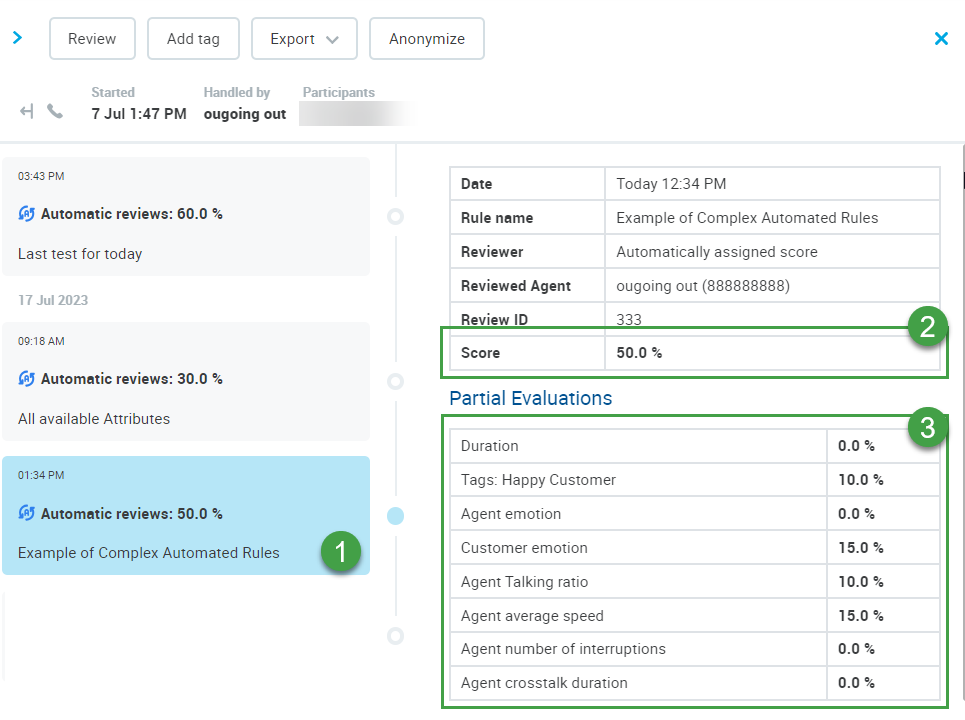Click the Anonymize button

tap(426, 39)
